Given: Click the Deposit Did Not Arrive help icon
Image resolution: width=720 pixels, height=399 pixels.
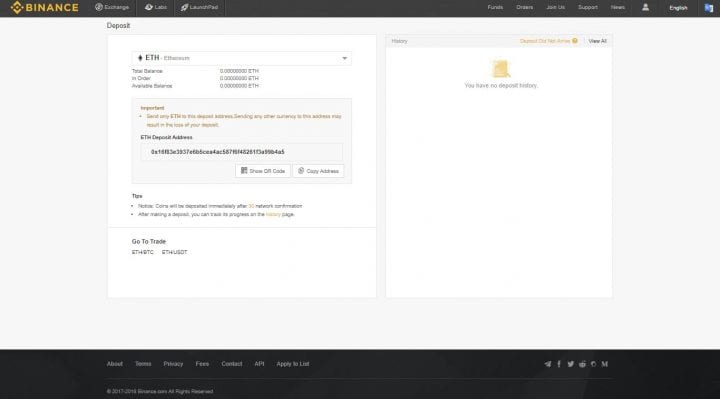Looking at the screenshot, I should click(x=574, y=41).
